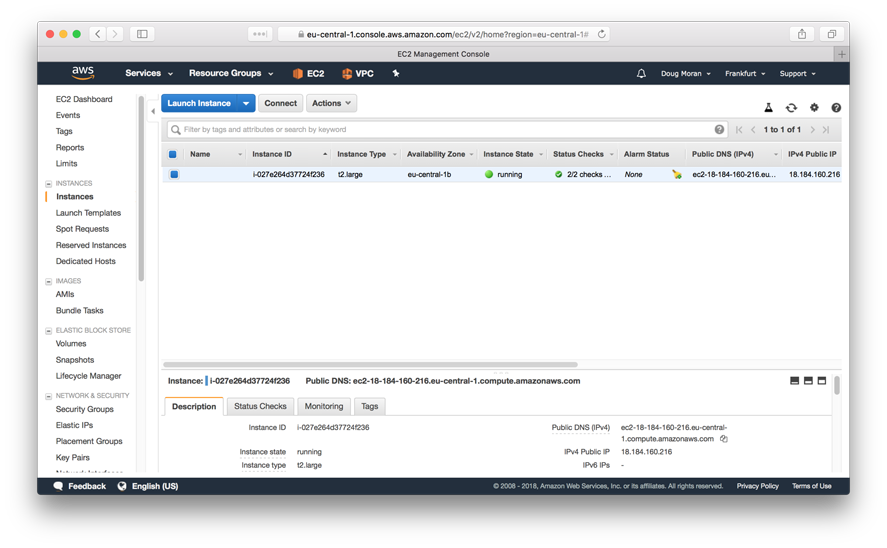The image size is (887, 548).
Task: Open the Services menu
Action: click(149, 74)
